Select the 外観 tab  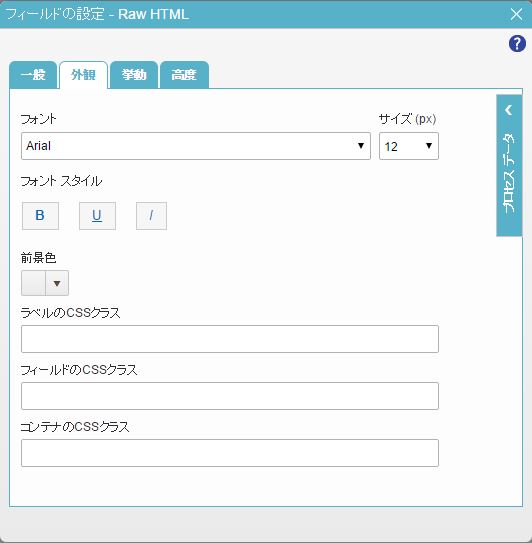pyautogui.click(x=83, y=75)
